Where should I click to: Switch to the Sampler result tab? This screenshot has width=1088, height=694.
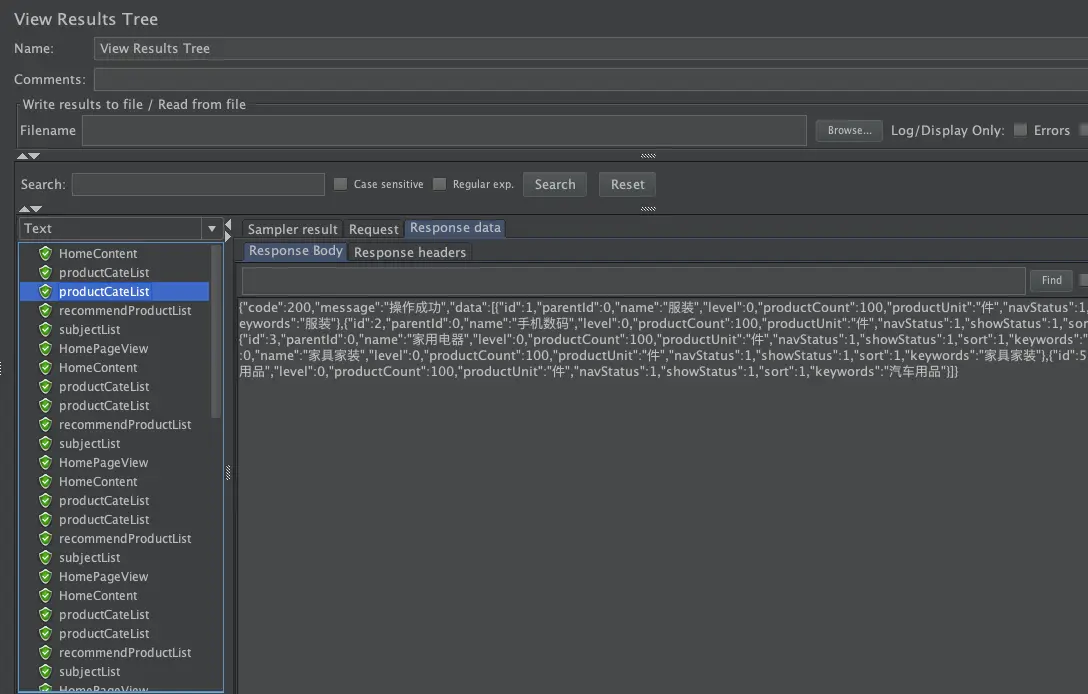pos(292,229)
